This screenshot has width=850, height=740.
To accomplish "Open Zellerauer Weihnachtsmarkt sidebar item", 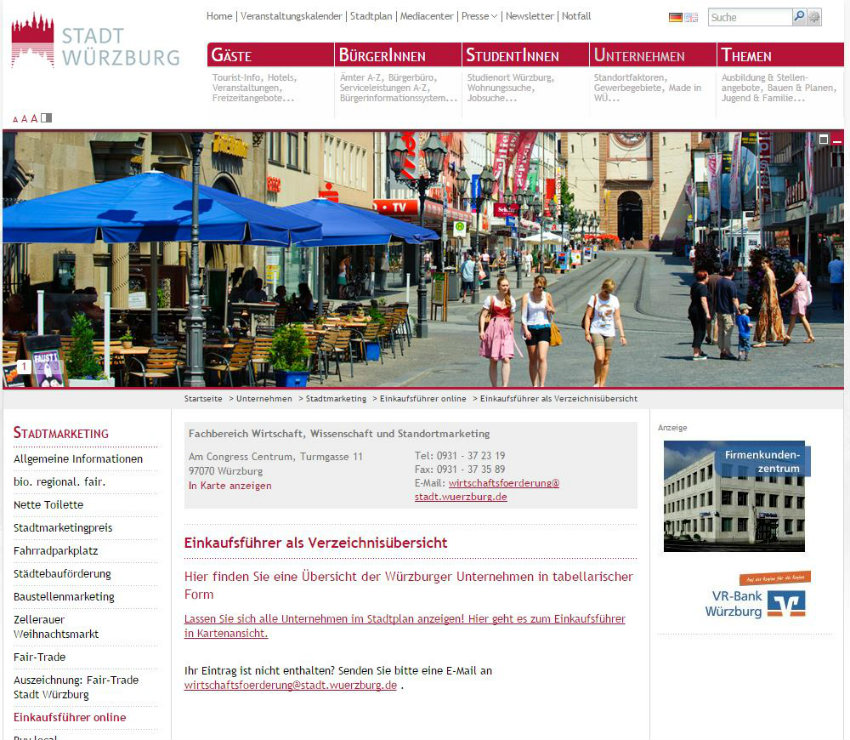I will [56, 627].
